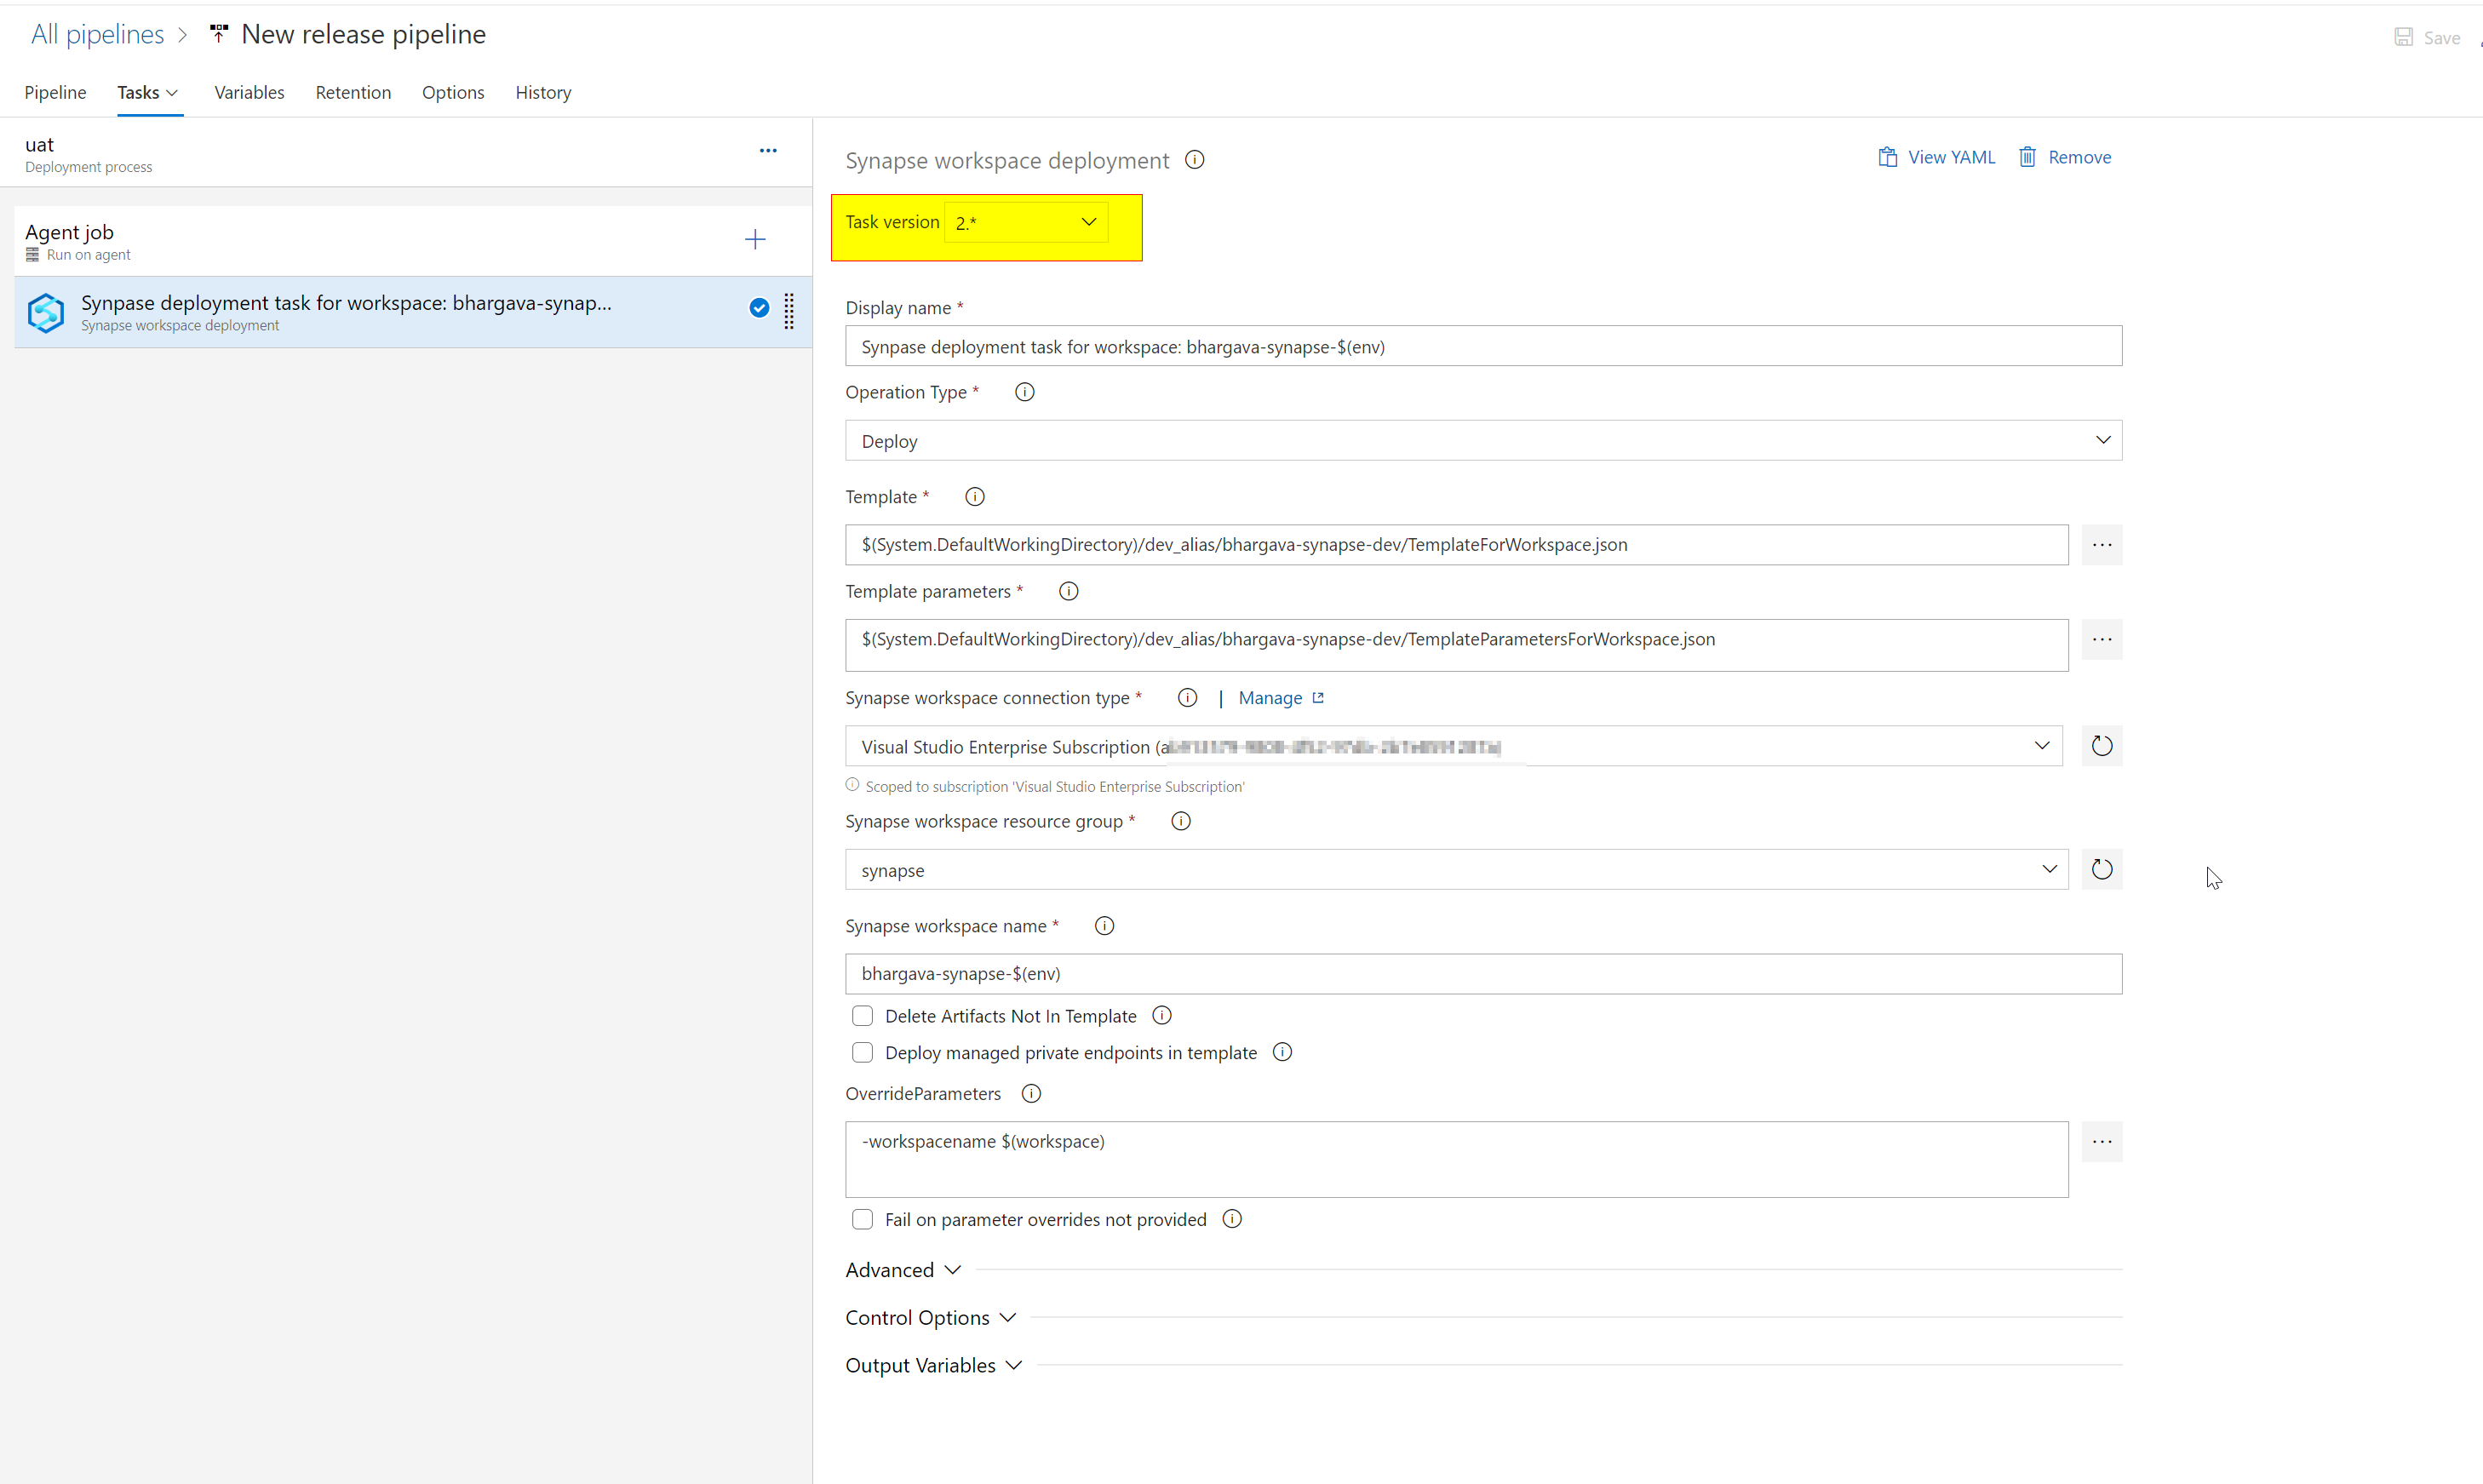Expand the Advanced section
The image size is (2483, 1484).
click(x=902, y=1270)
